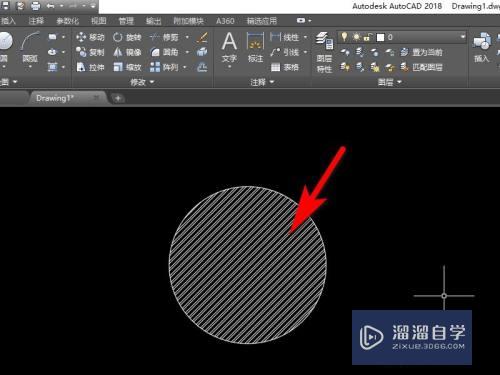Select the Arc (圆弧) drawing tool

30,47
